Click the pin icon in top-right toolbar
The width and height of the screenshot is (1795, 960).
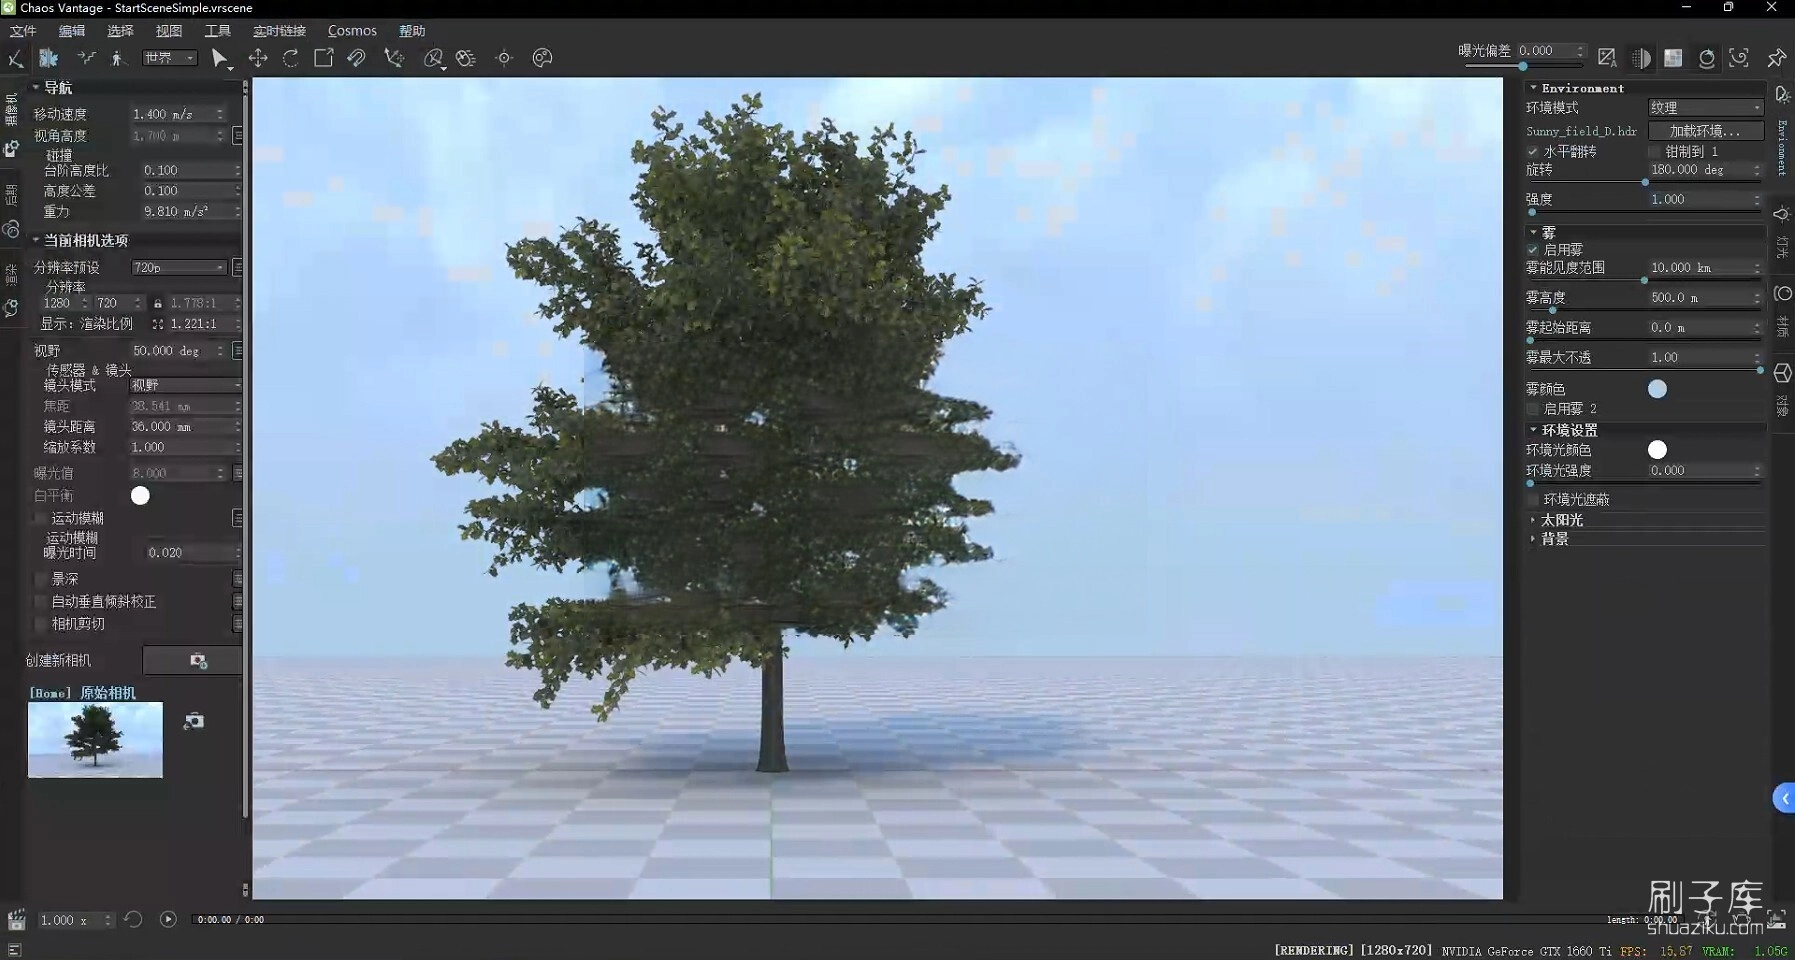[1776, 58]
